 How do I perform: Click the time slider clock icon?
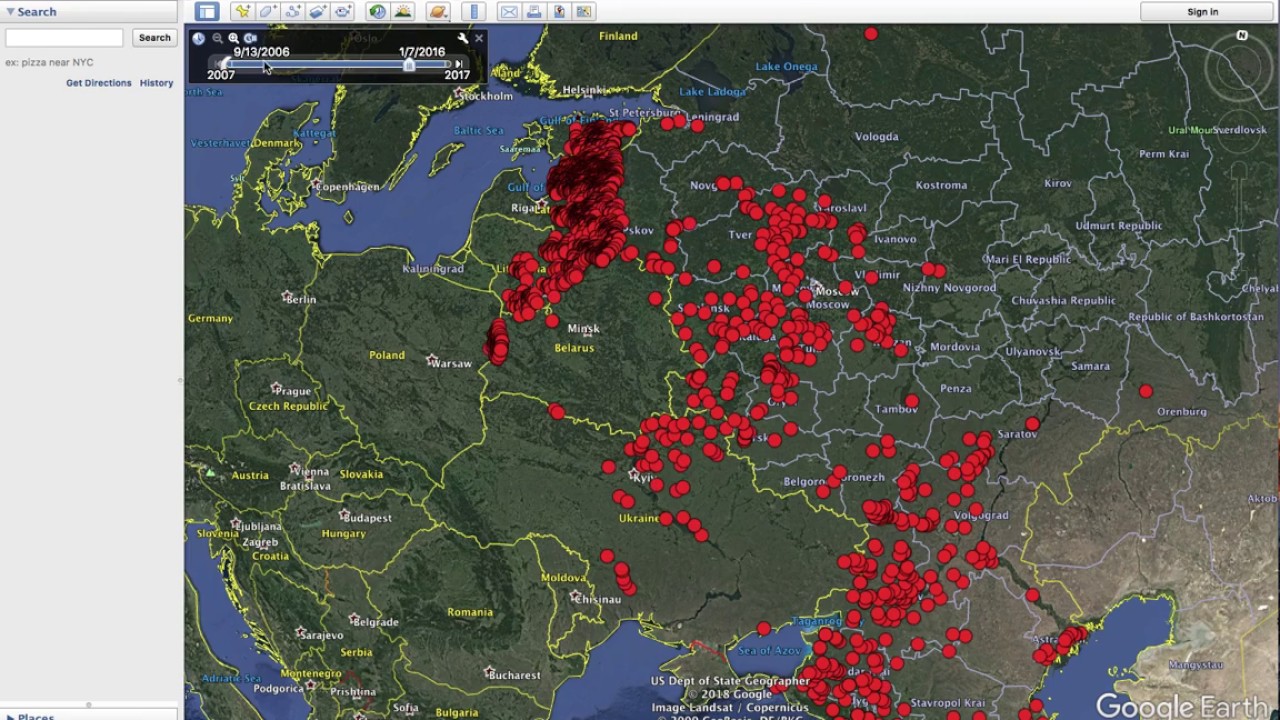click(x=198, y=38)
